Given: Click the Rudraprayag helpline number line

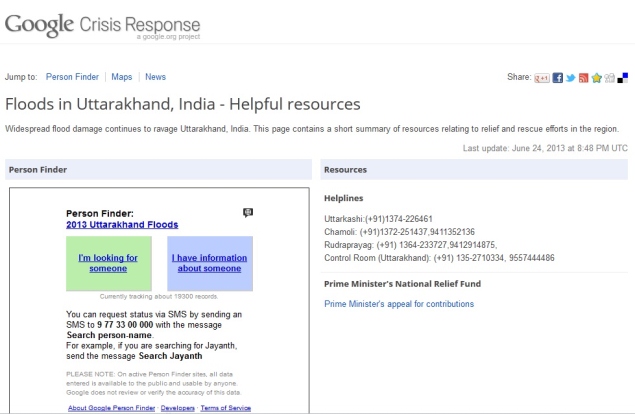Looking at the screenshot, I should coord(410,245).
